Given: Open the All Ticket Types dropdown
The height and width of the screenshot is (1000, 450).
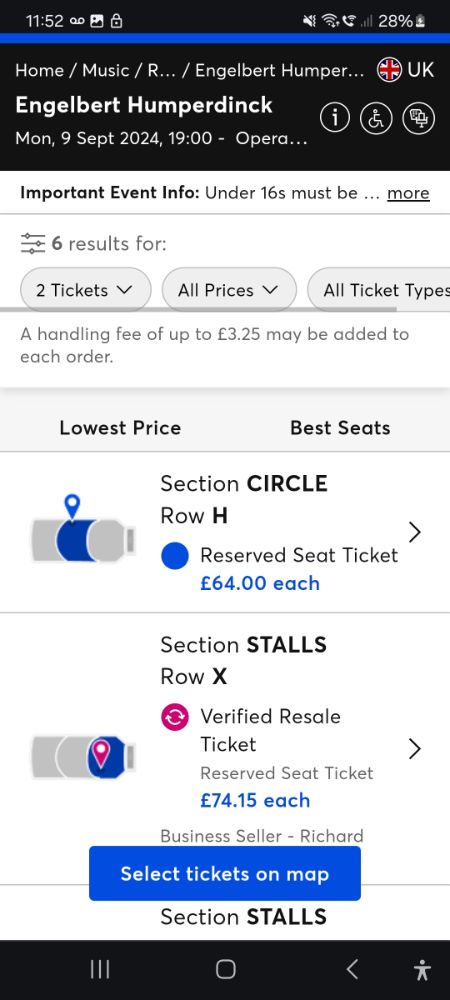Looking at the screenshot, I should coord(379,290).
